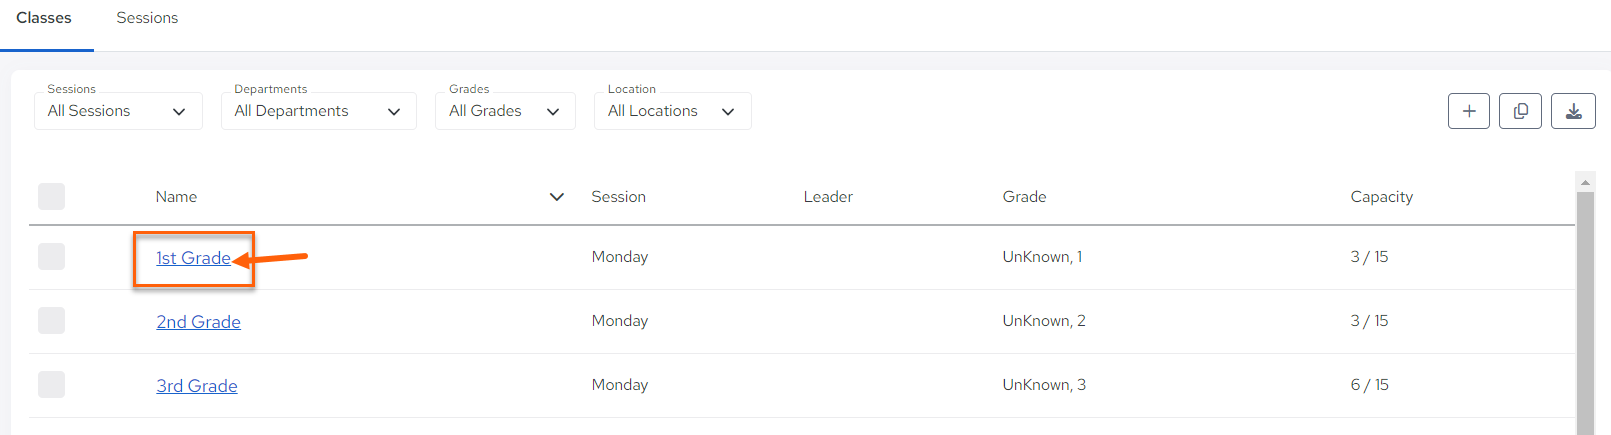Select the 3rd Grade row checkbox
This screenshot has height=435, width=1611.
click(x=51, y=385)
